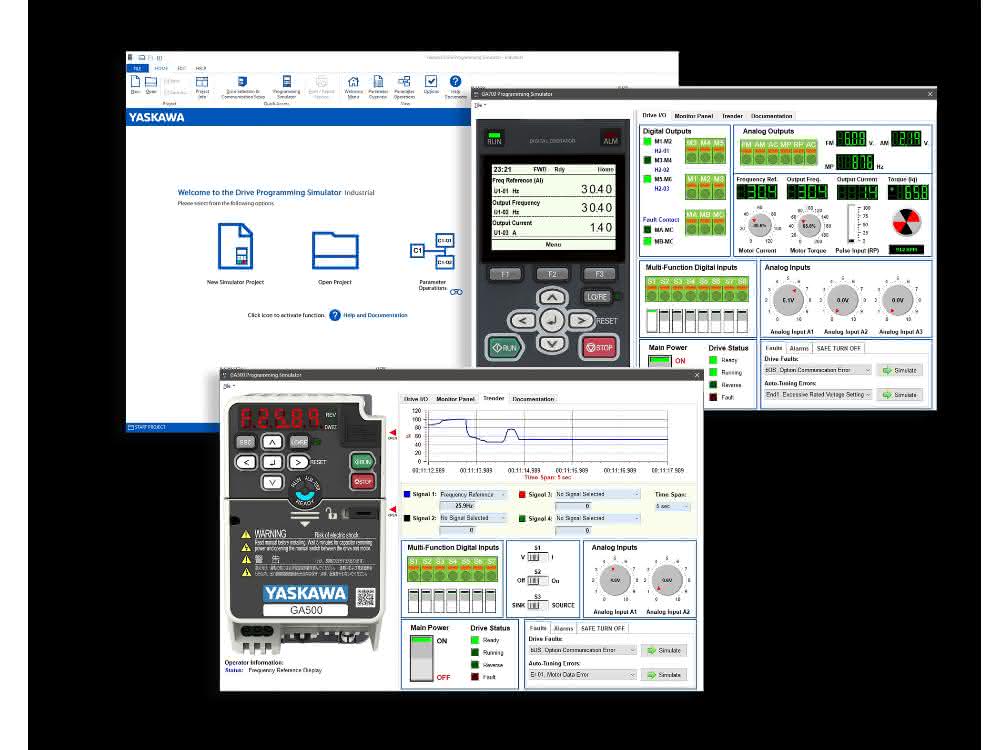The width and height of the screenshot is (1000, 750).
Task: Click large New Simulator Project icon
Action: pyautogui.click(x=235, y=246)
